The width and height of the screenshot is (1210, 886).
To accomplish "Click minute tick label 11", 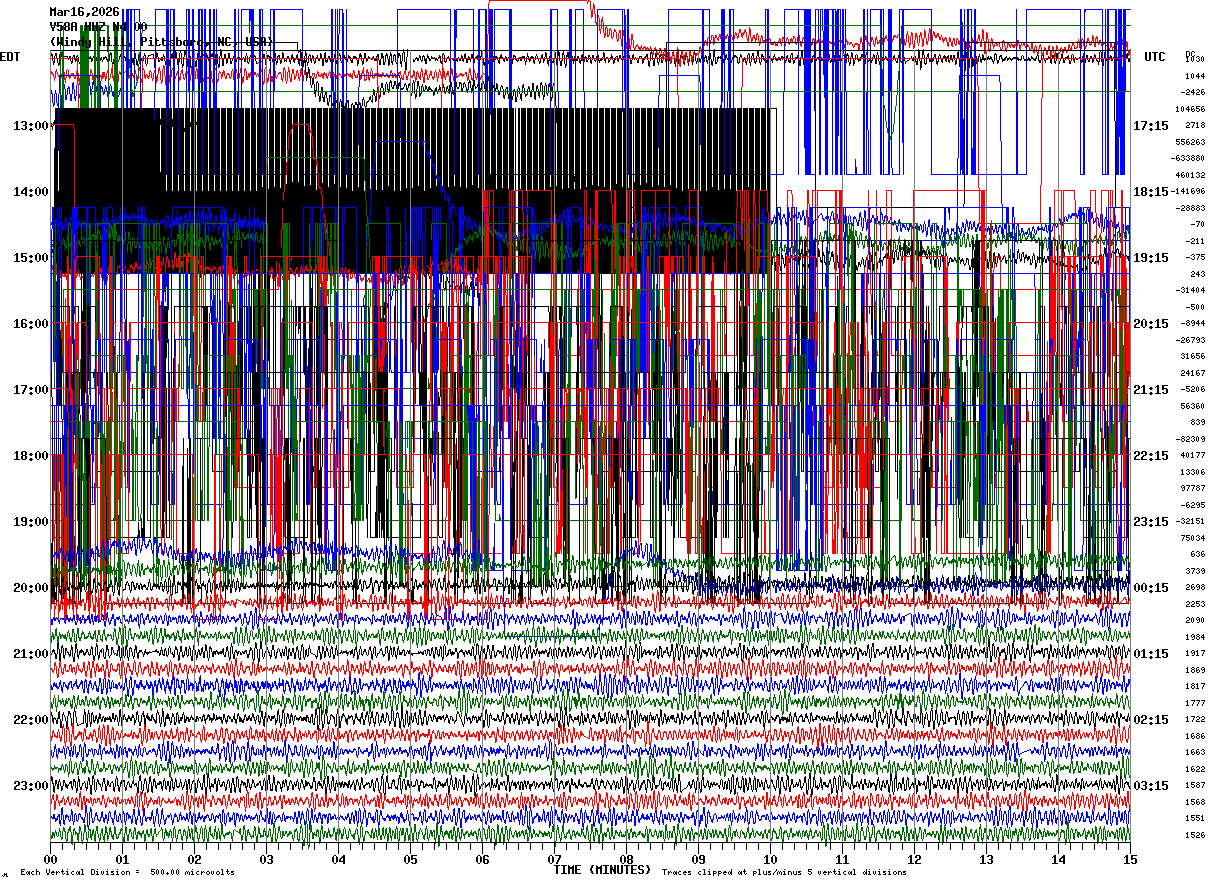I will point(842,859).
